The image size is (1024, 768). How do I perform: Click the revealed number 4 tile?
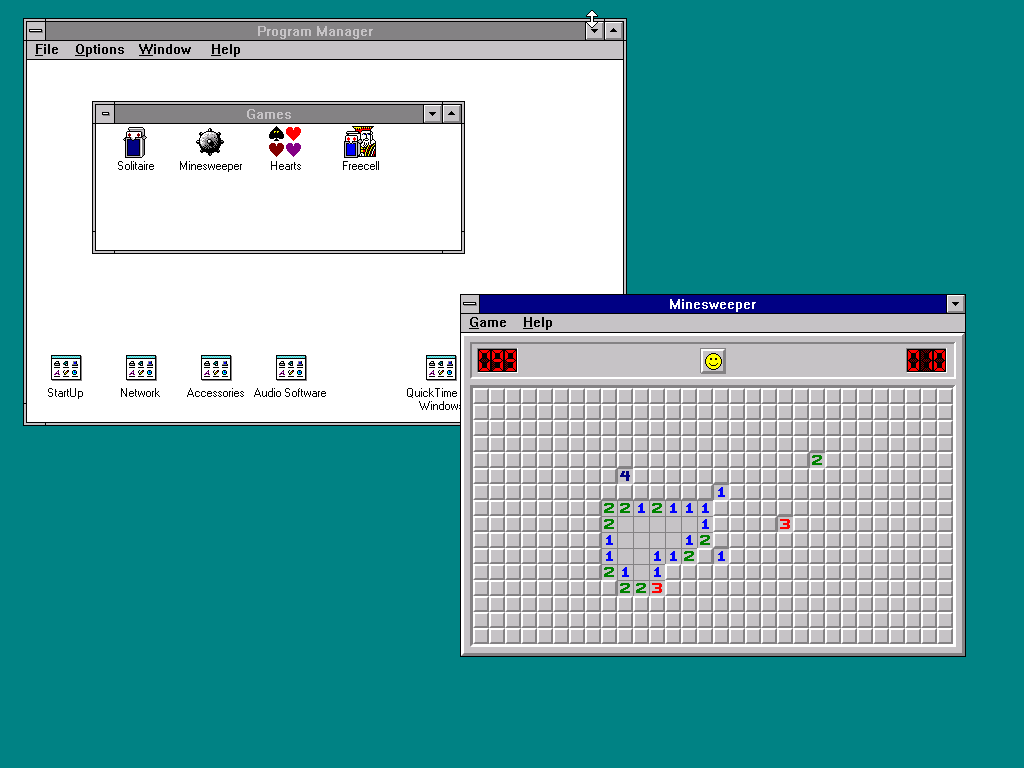point(625,476)
